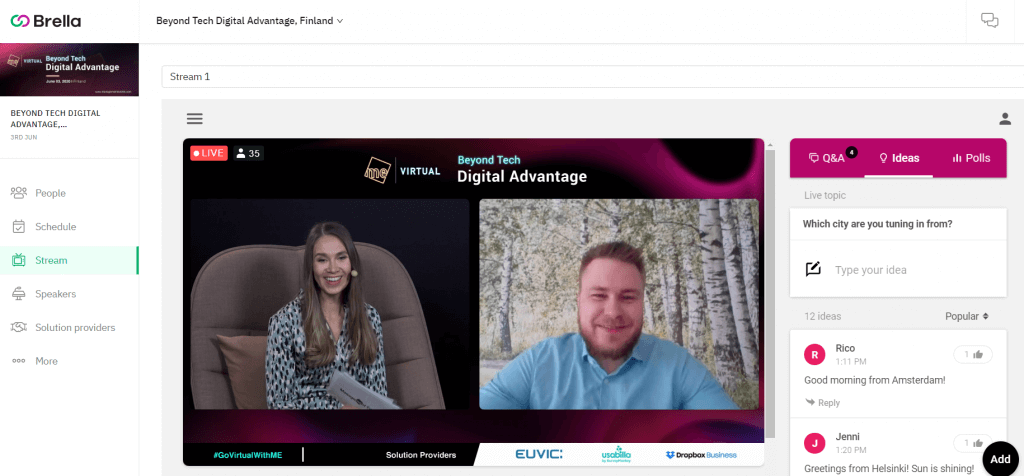The image size is (1024, 476).
Task: Click the LIVE indicator badge
Action: 208,153
